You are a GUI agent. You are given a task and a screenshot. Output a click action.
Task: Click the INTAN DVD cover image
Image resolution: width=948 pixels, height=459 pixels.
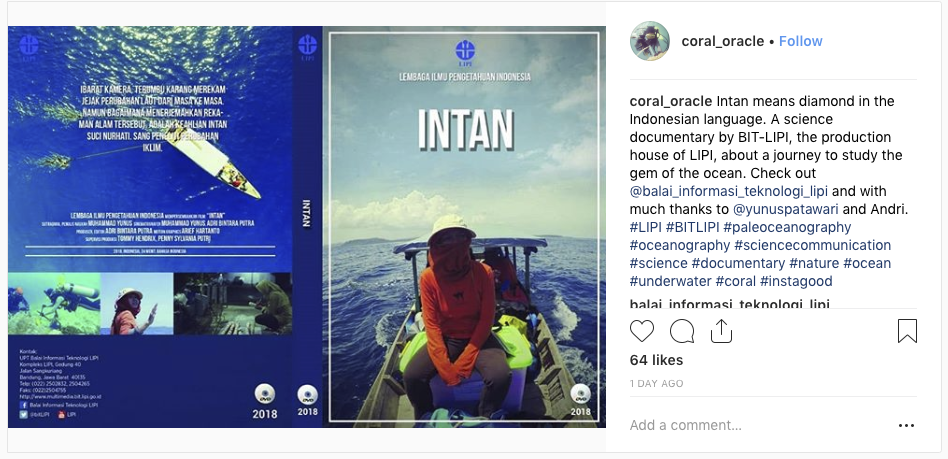(x=307, y=227)
